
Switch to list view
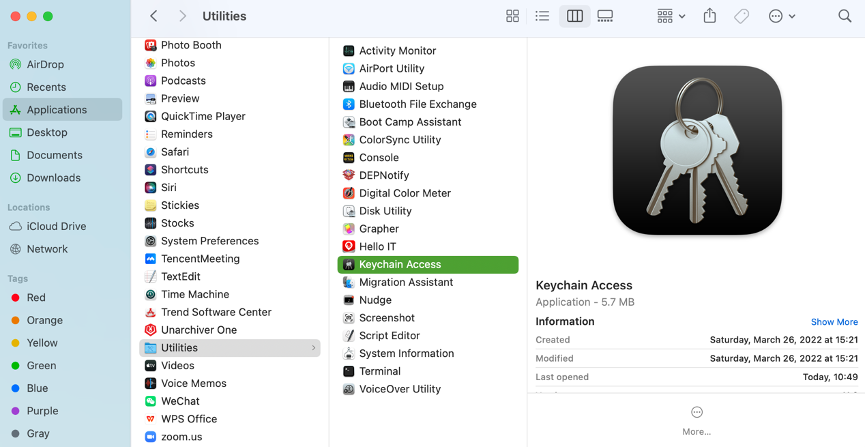coord(542,16)
